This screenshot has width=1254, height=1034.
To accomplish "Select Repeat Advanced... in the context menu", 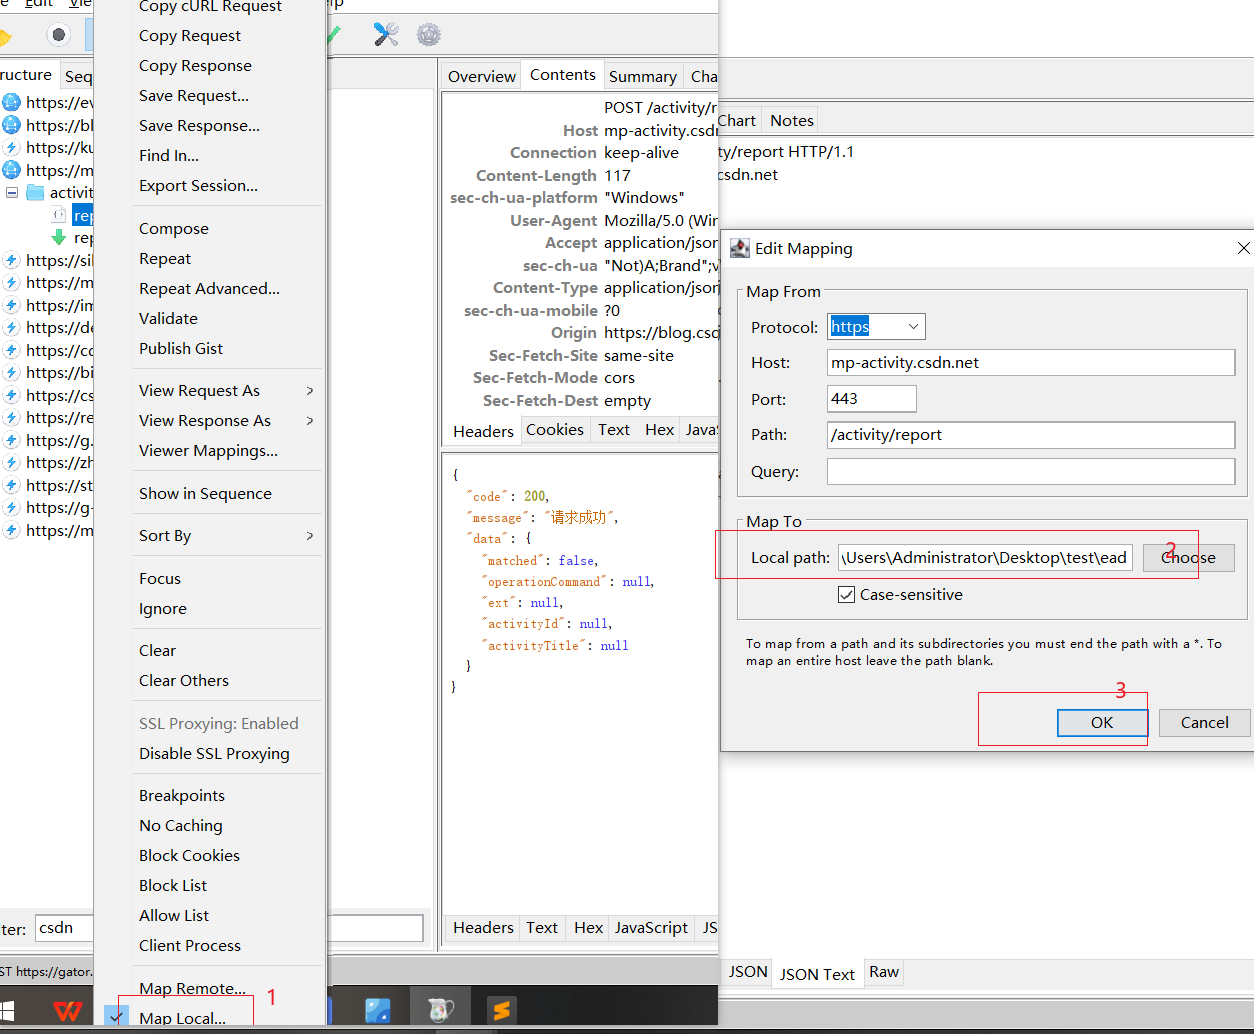I will click(209, 288).
